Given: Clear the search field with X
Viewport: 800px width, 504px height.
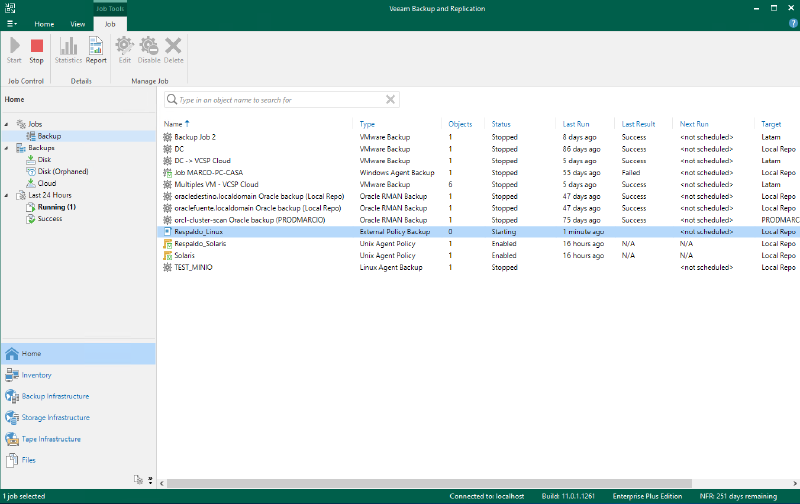Looking at the screenshot, I should point(390,99).
